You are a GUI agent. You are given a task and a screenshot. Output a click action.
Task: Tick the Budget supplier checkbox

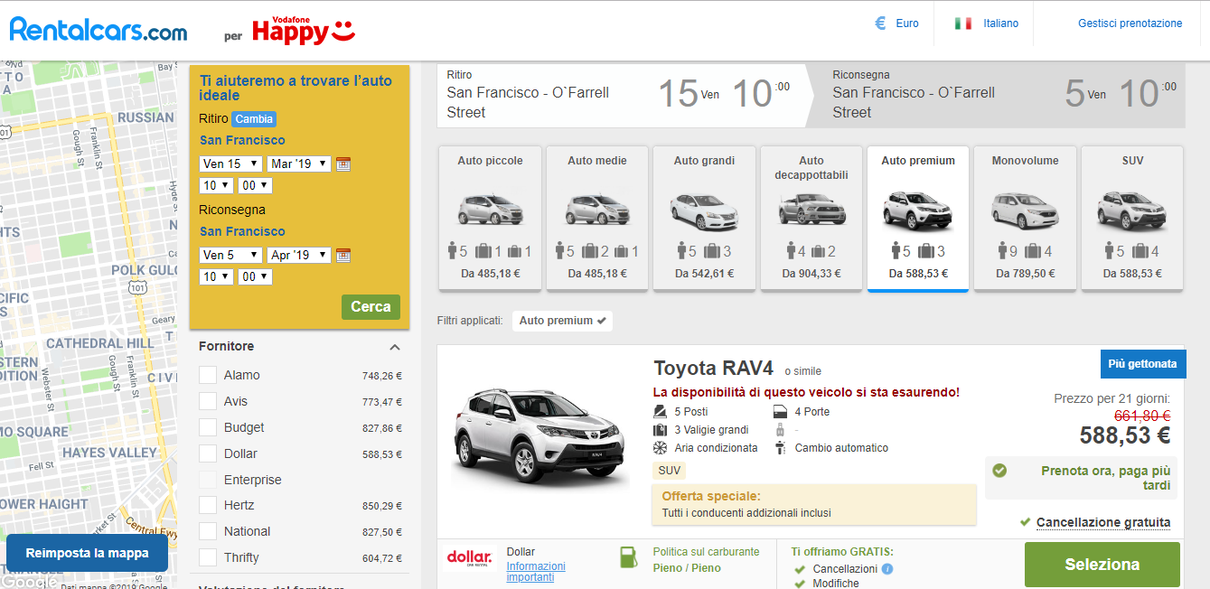(x=208, y=427)
